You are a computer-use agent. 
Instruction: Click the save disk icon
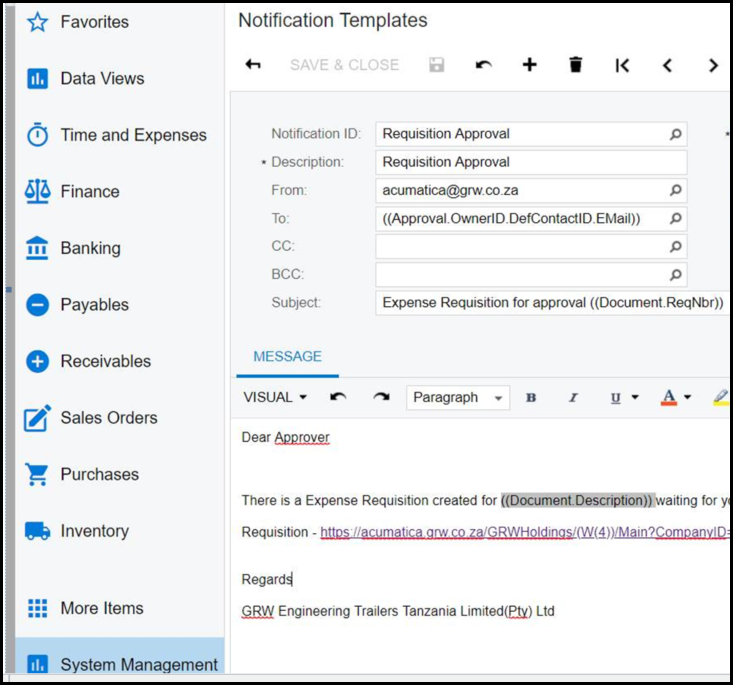[x=436, y=65]
